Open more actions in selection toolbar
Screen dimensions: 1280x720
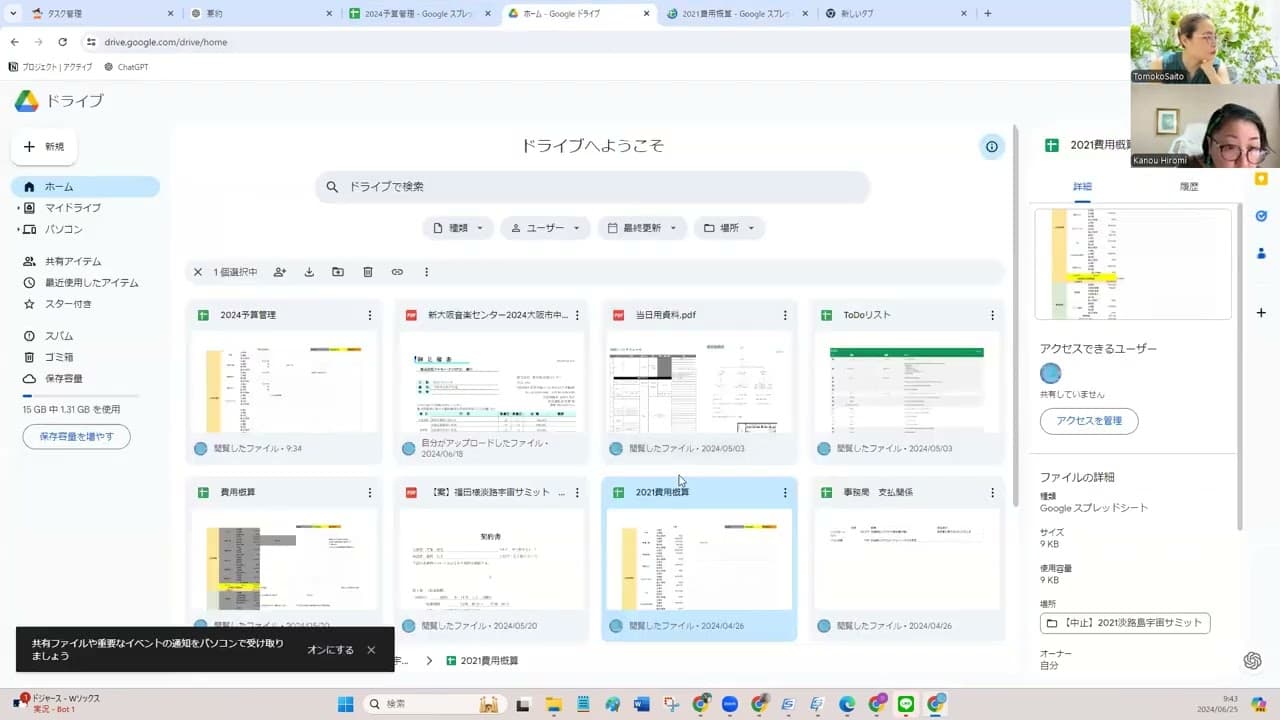tap(426, 272)
